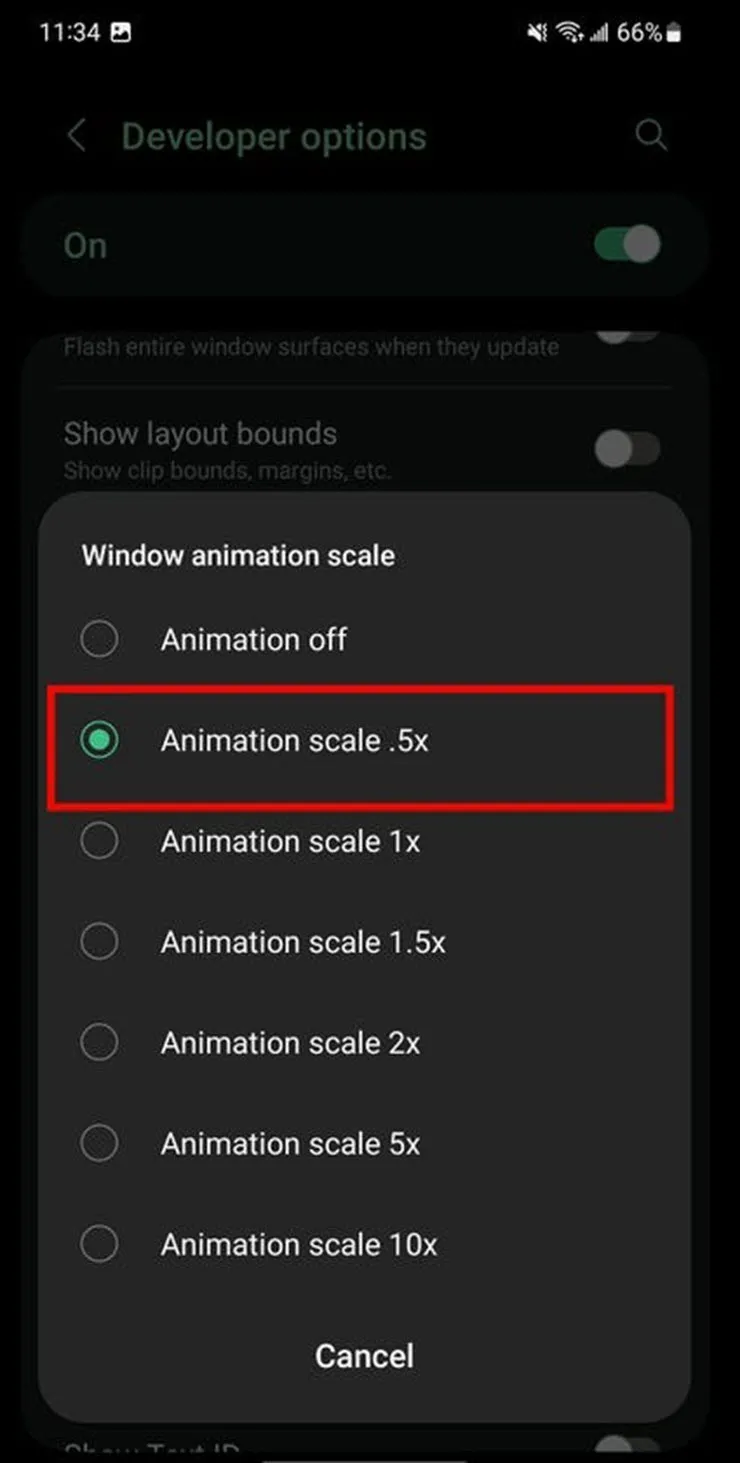Viewport: 740px width, 1463px height.
Task: Choose Animation scale 1x
Action: pos(100,842)
